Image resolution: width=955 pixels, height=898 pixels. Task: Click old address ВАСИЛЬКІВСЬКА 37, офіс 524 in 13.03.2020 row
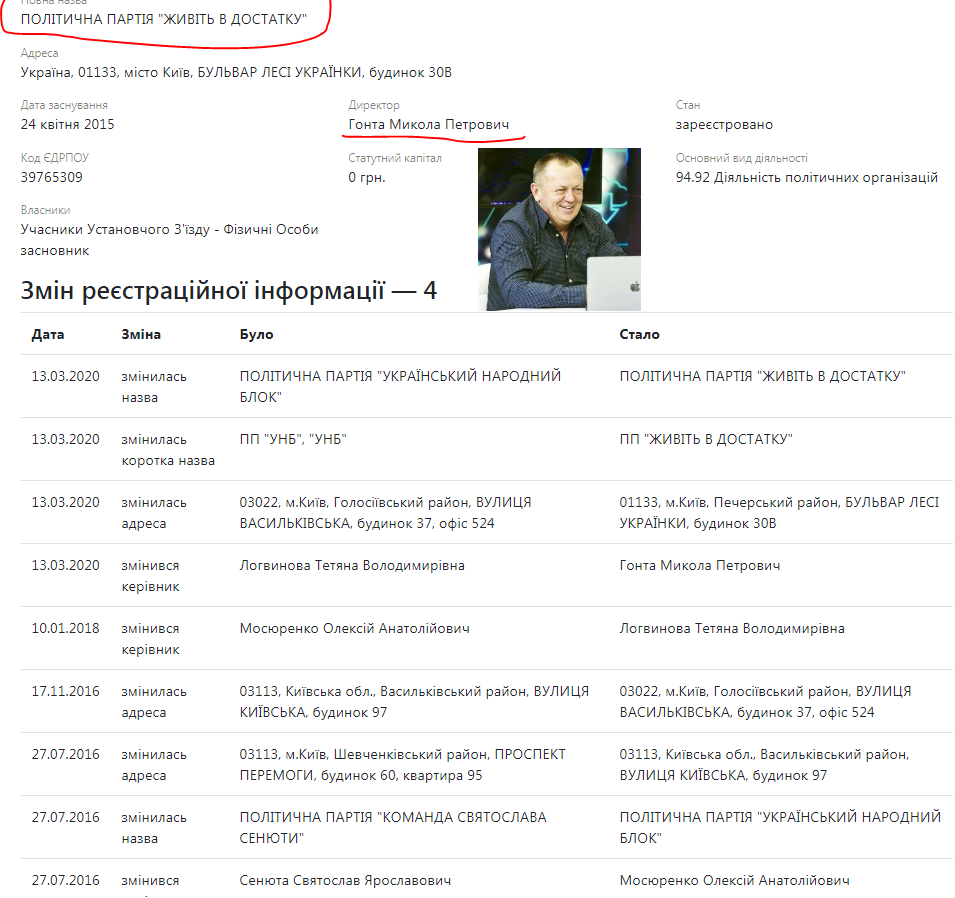[x=385, y=512]
